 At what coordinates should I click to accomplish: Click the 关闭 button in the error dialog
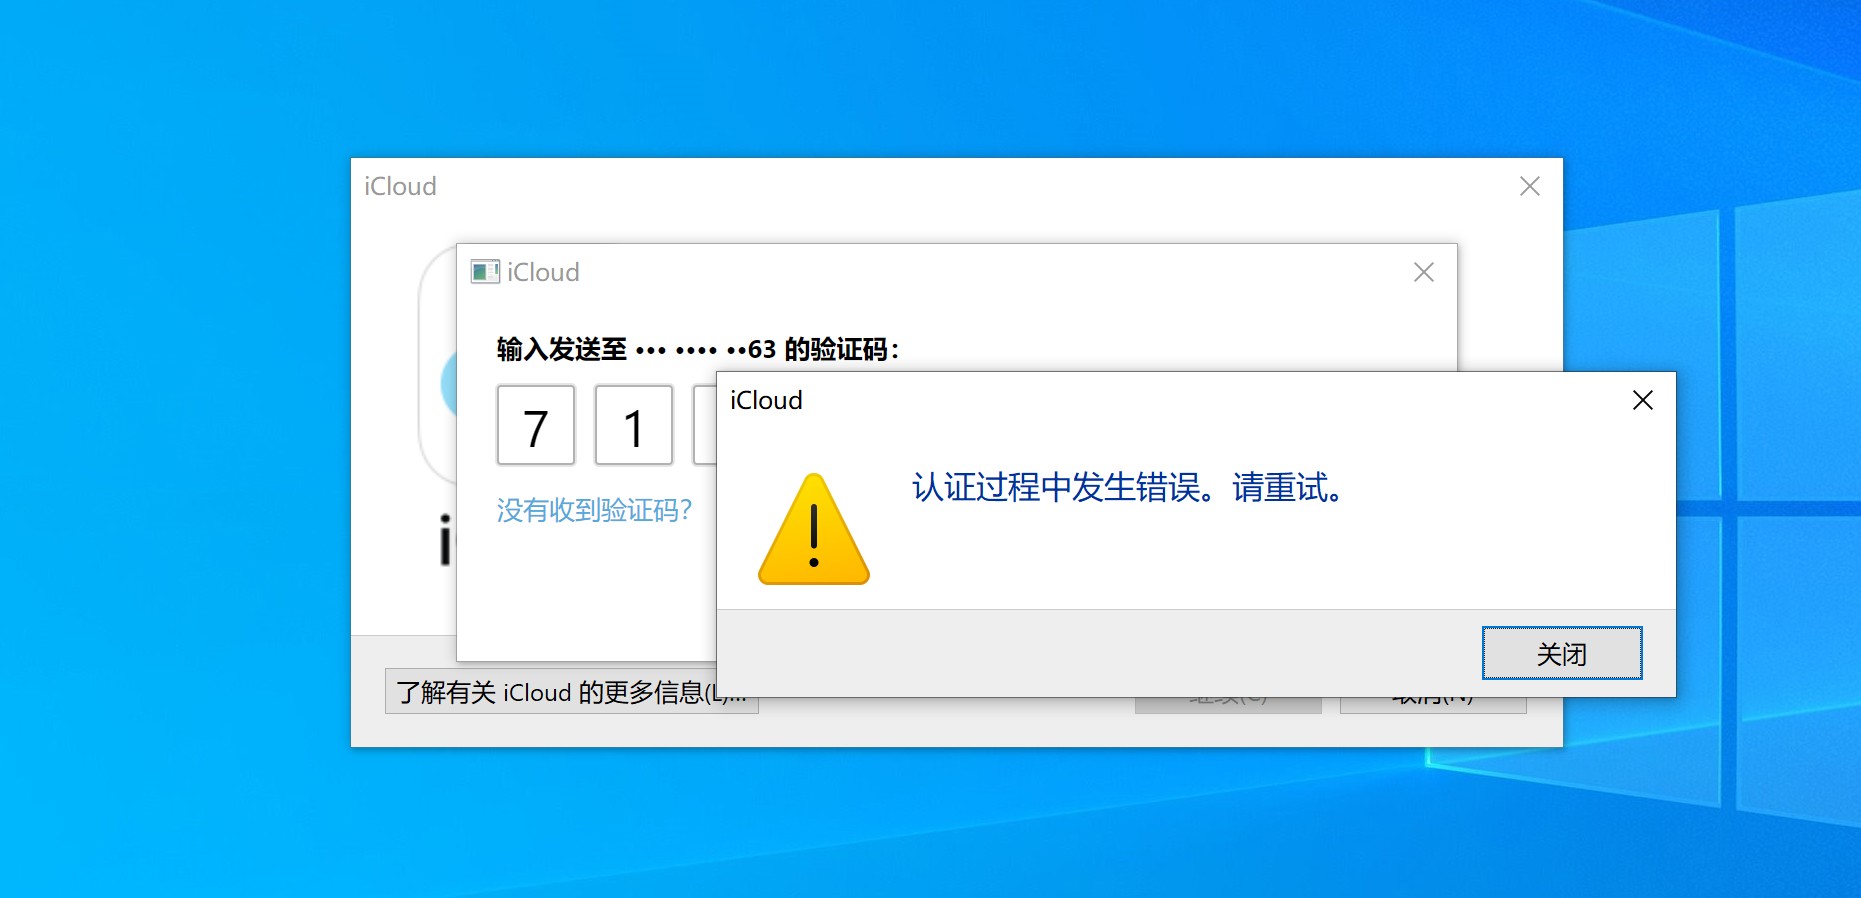click(x=1562, y=653)
